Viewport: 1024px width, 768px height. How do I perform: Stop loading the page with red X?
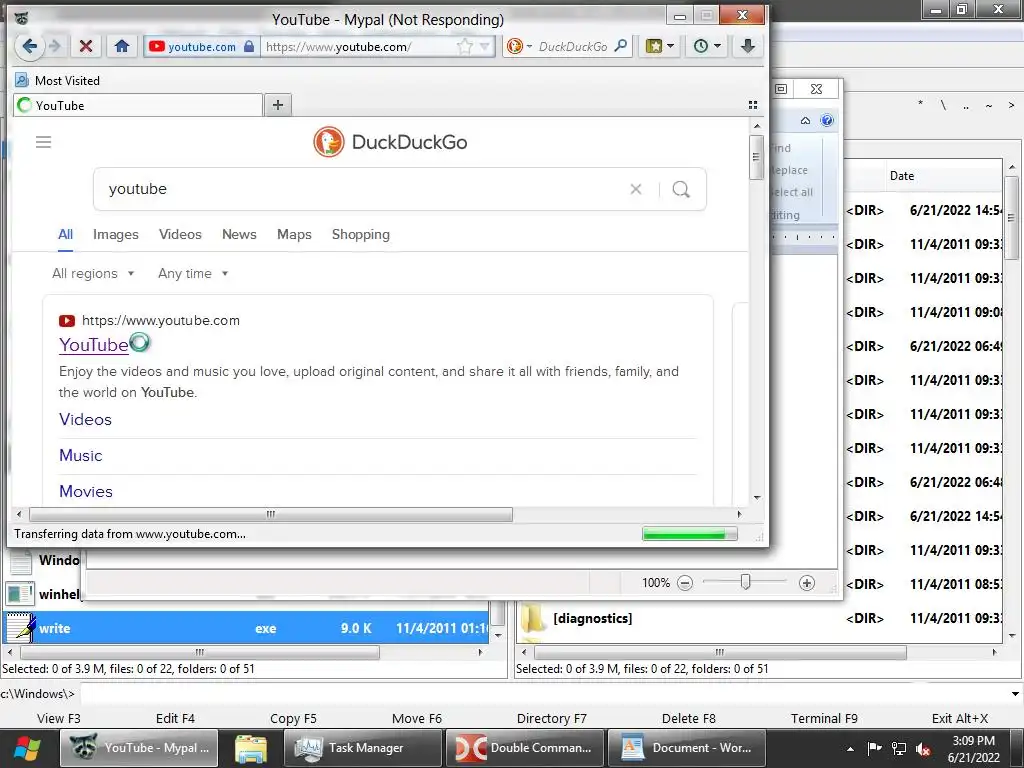86,46
